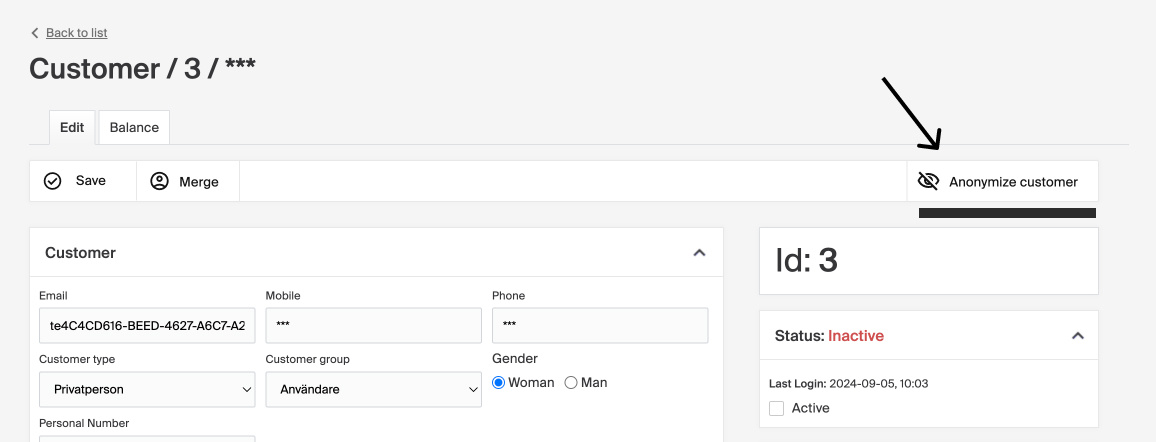Collapse the Customer panel chevron
This screenshot has width=1156, height=442.
(699, 253)
